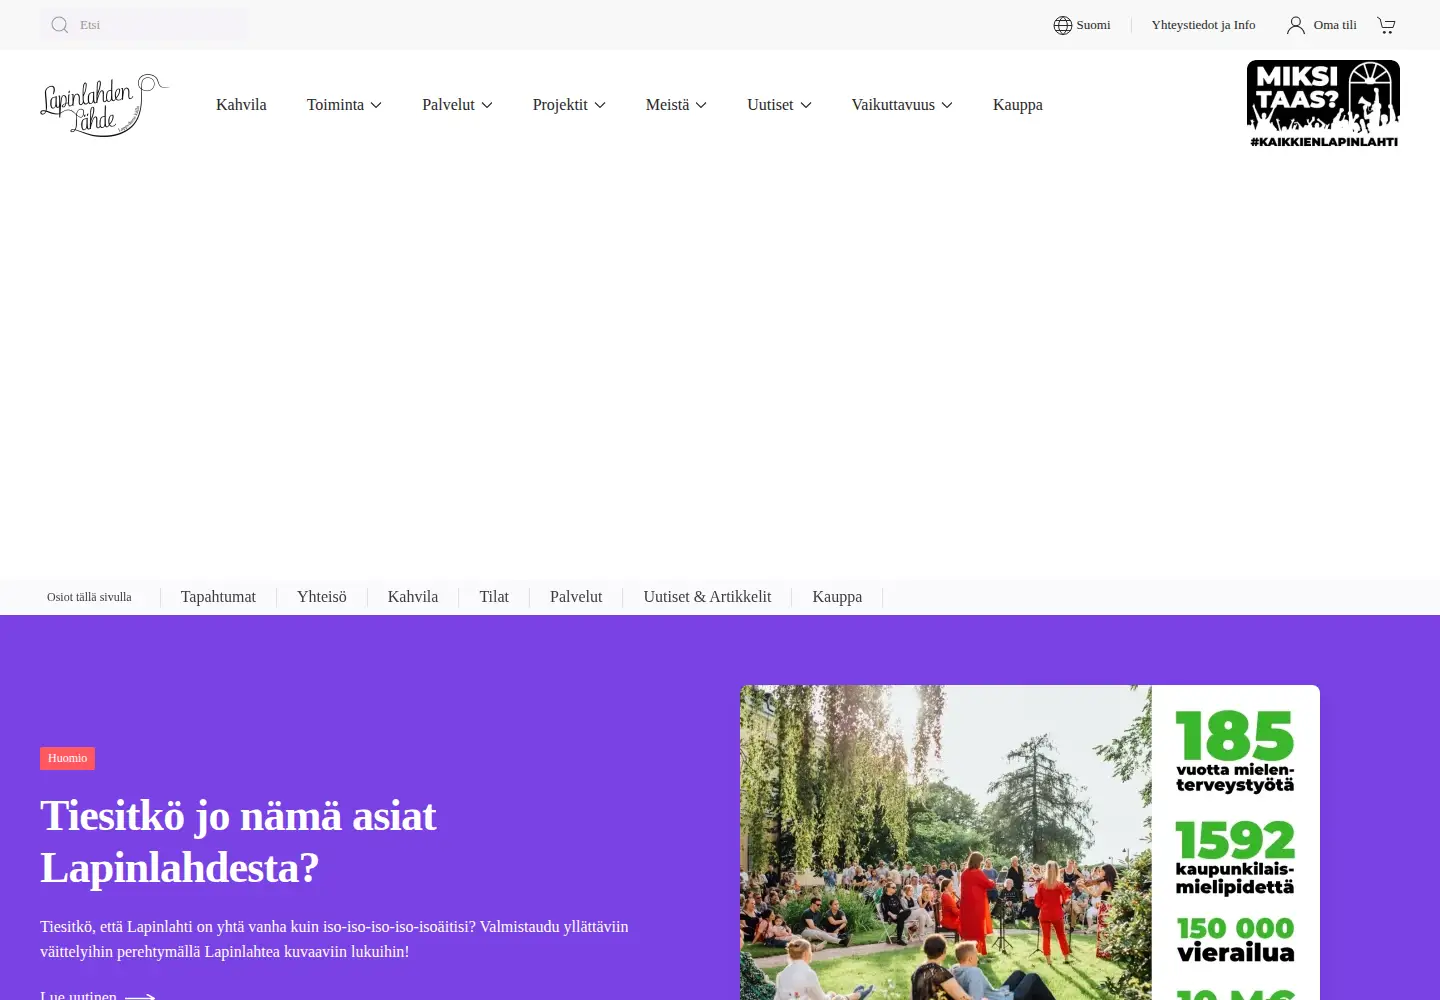Open the Miksi Taas campaign banner
This screenshot has width=1440, height=1000.
tap(1323, 104)
